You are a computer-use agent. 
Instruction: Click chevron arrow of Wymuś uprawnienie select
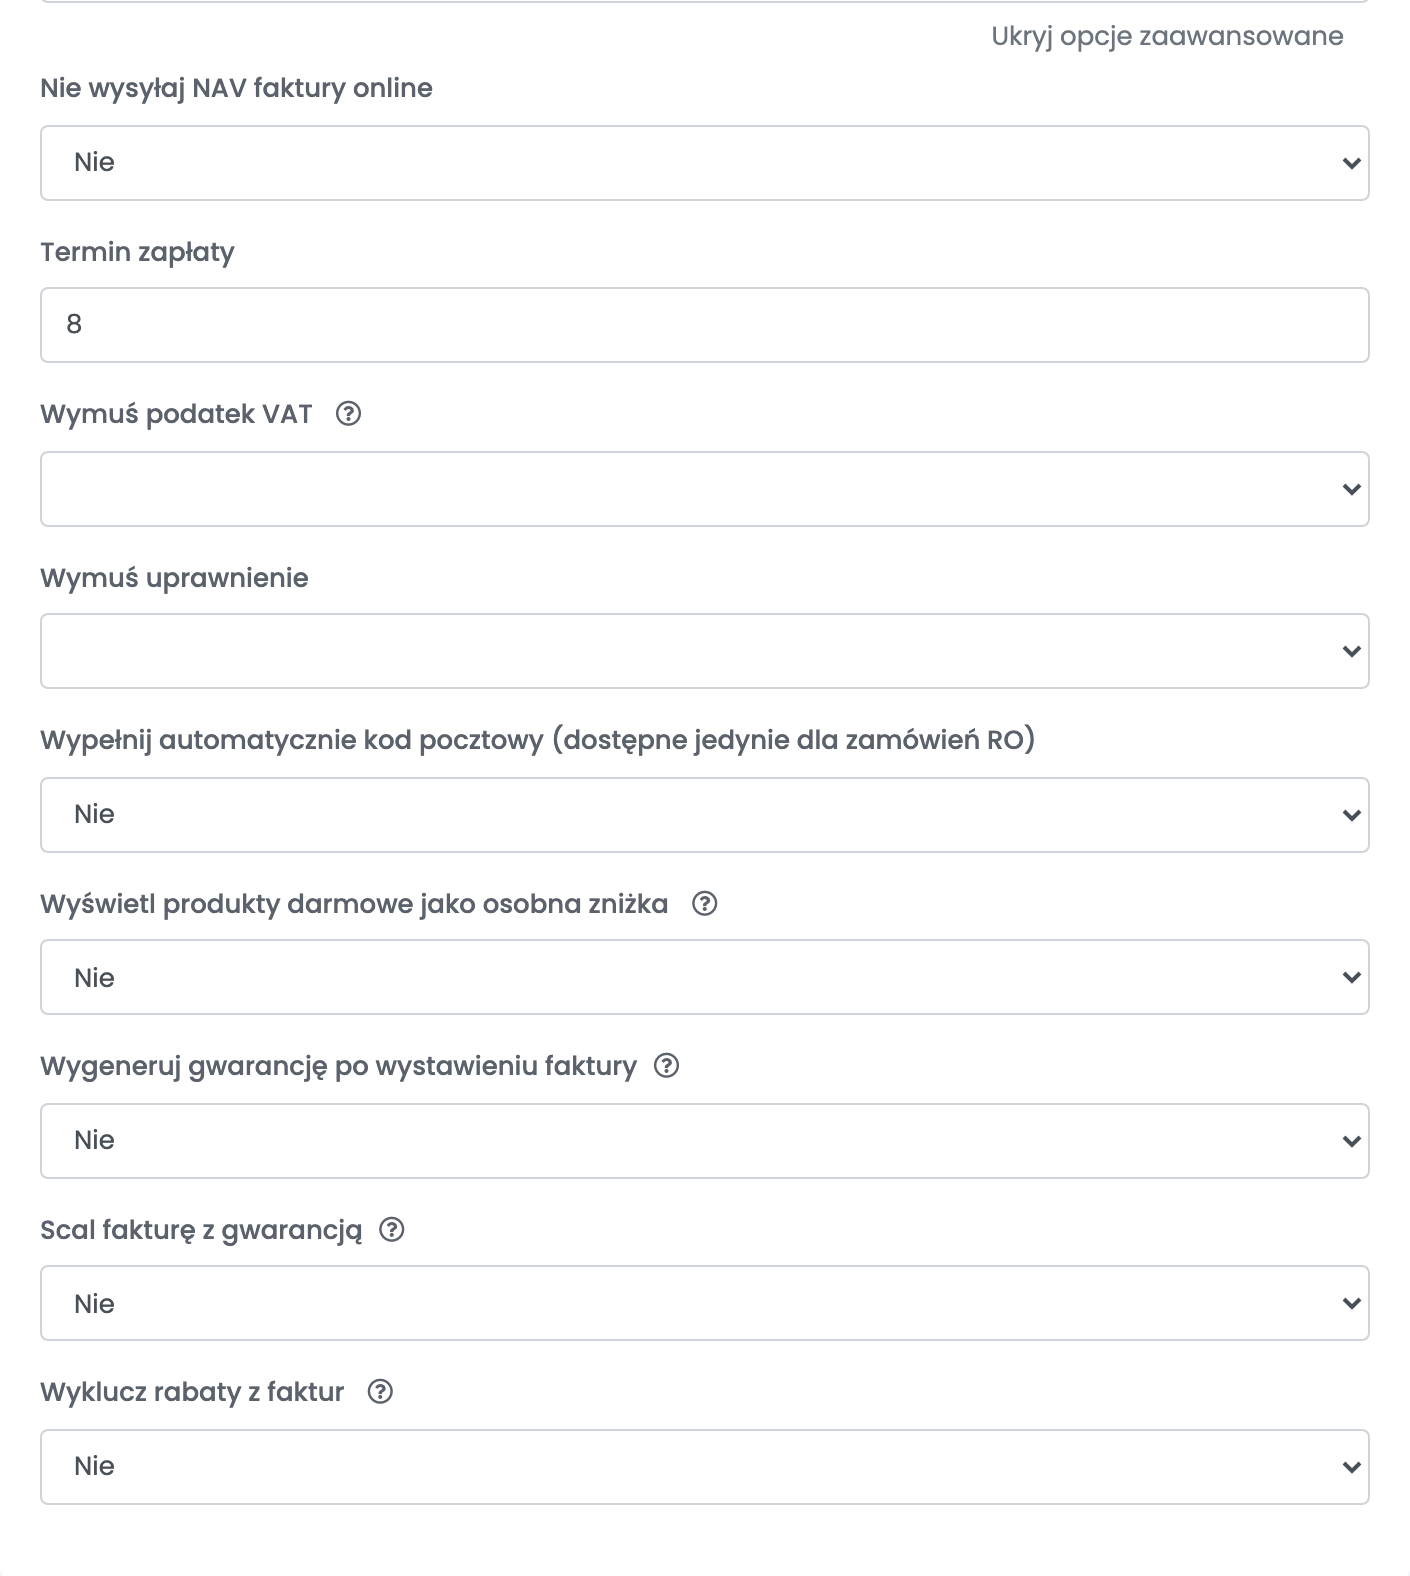click(1351, 651)
